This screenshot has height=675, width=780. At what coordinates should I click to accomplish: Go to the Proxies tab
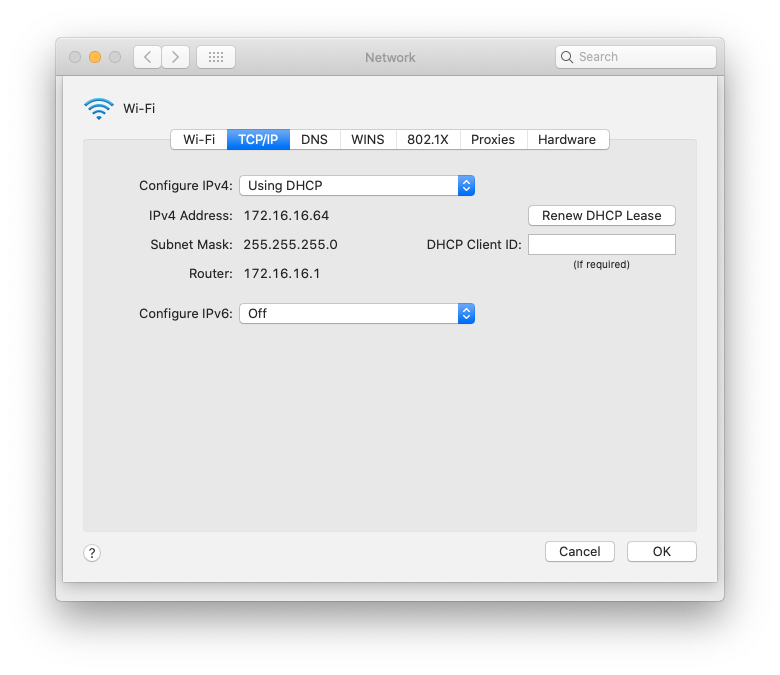click(493, 139)
